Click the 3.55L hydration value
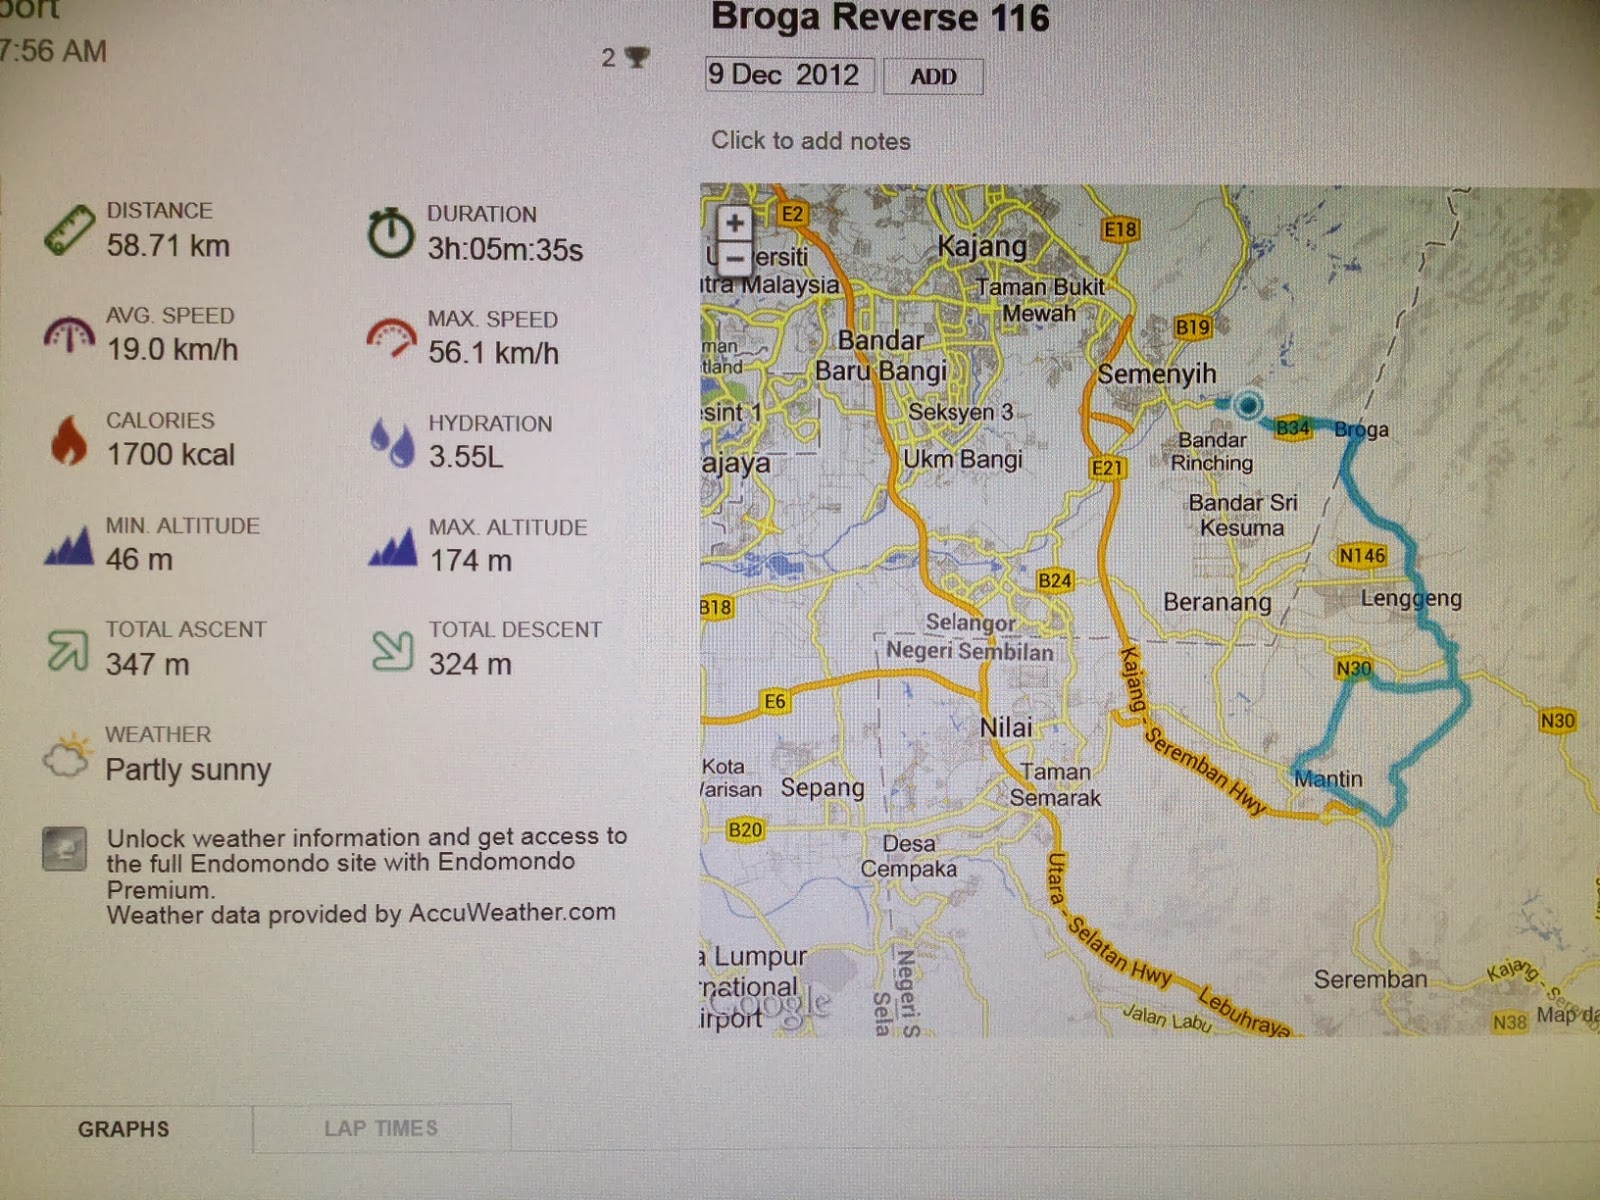The image size is (1600, 1200). click(466, 457)
